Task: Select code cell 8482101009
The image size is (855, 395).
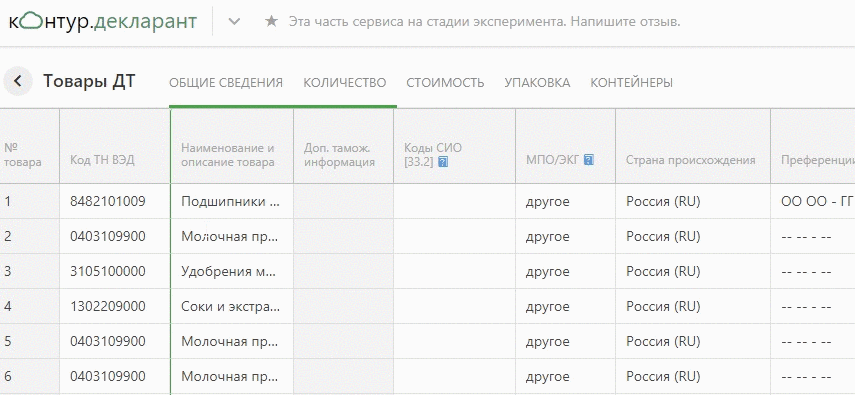Action: pyautogui.click(x=115, y=201)
